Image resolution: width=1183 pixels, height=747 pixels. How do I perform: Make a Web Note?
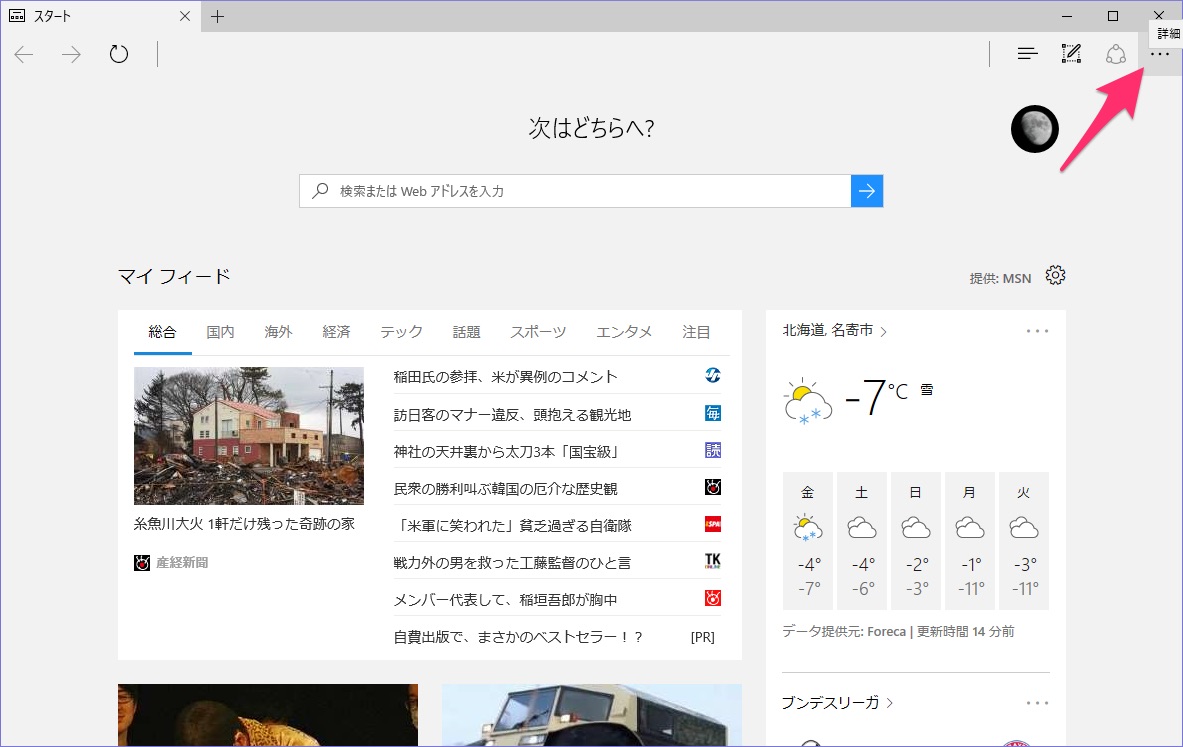[x=1071, y=54]
